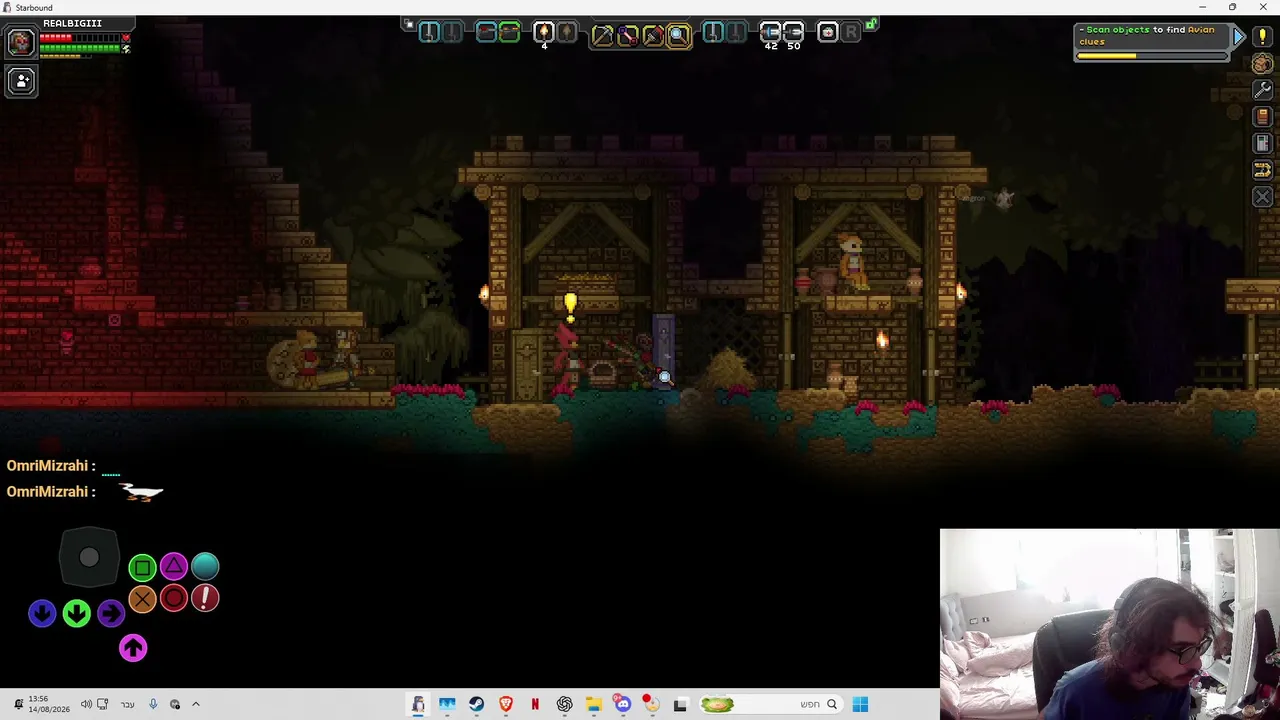This screenshot has height=720, width=1280.
Task: Select the magnifying glass scan tool
Action: (678, 35)
